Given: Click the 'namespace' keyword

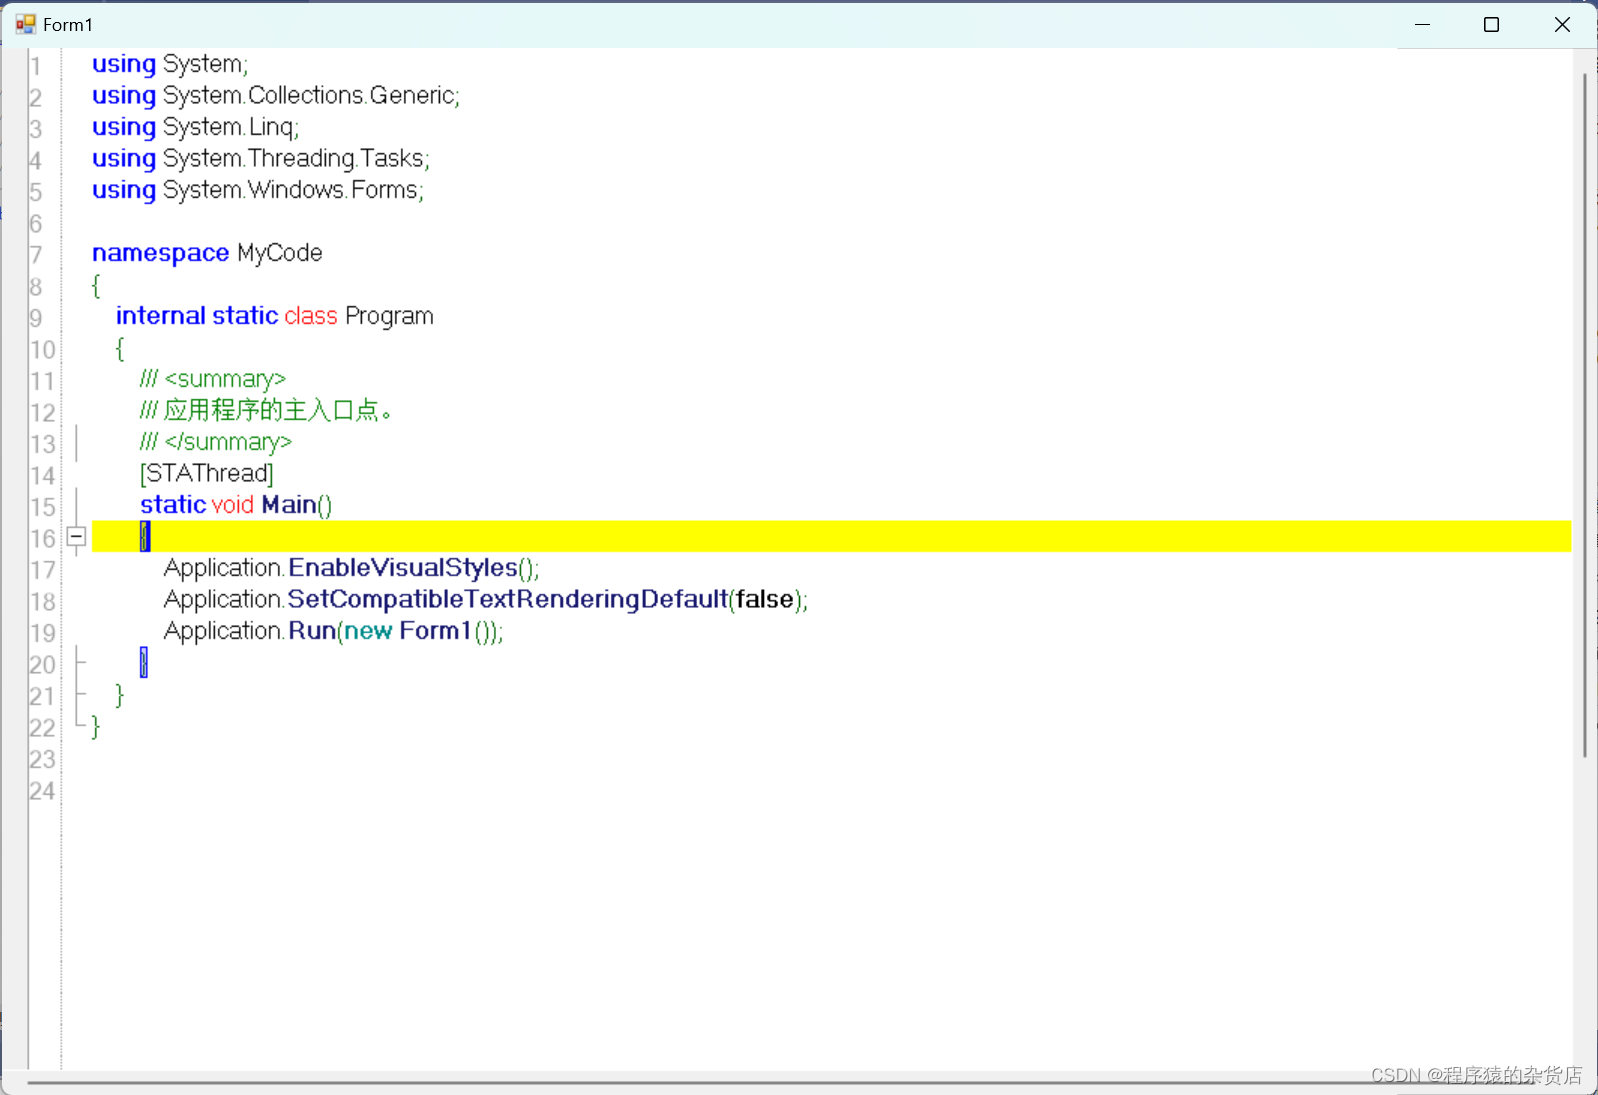Looking at the screenshot, I should pos(161,253).
